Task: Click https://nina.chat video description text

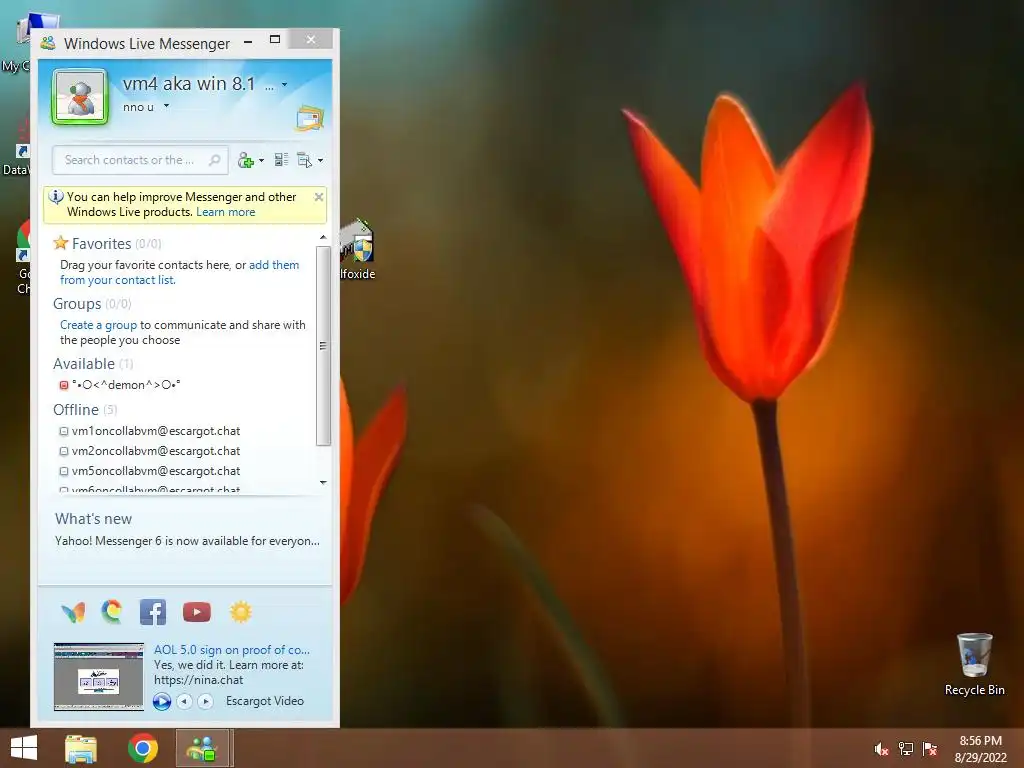Action: click(x=199, y=680)
